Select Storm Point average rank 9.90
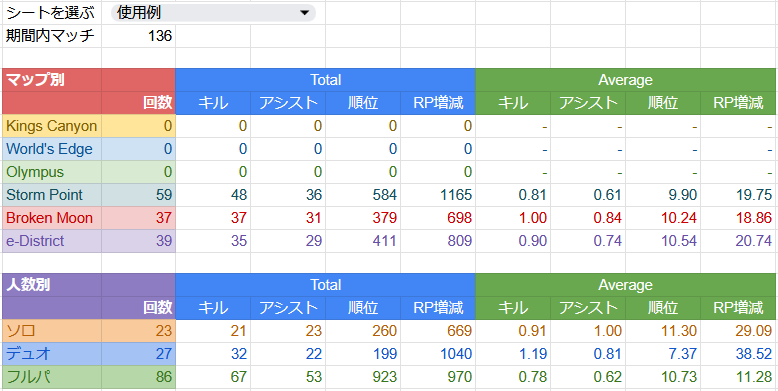 662,195
